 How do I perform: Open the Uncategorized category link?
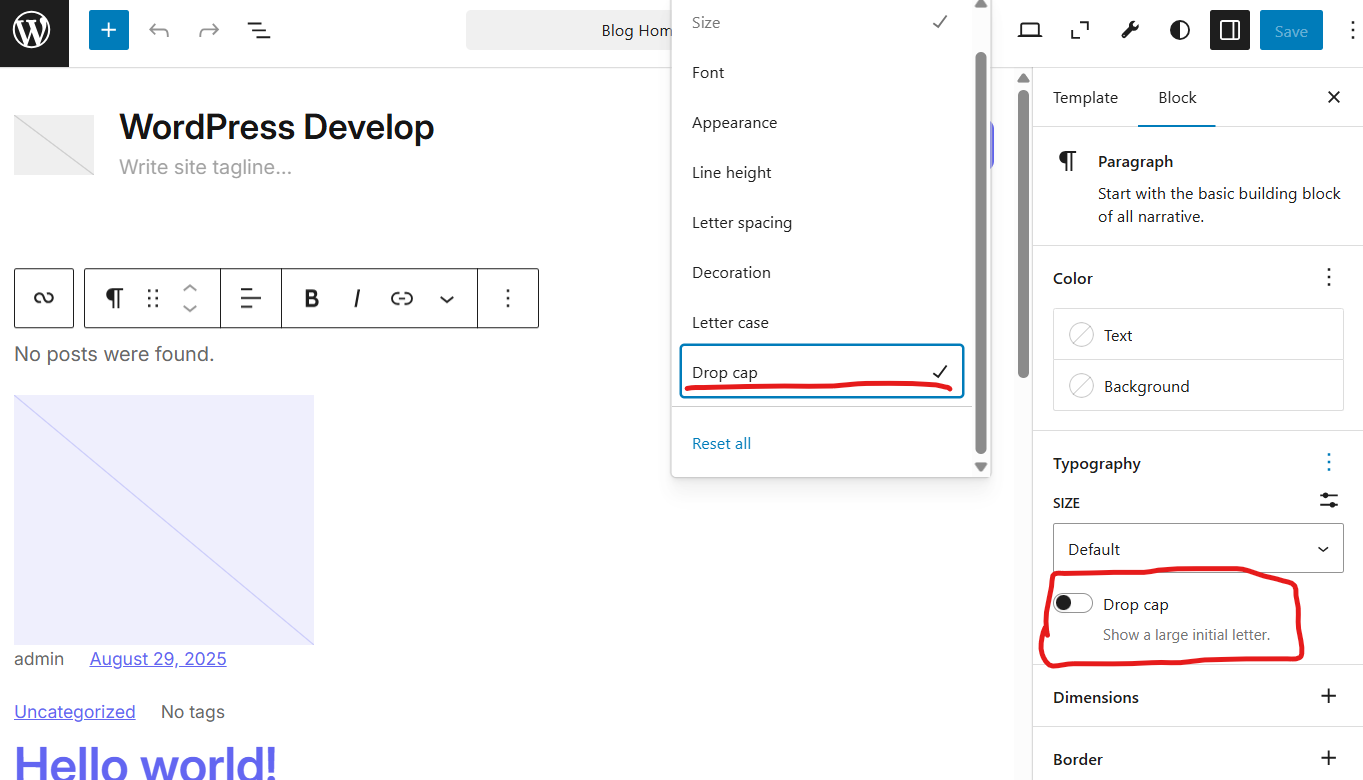[75, 711]
